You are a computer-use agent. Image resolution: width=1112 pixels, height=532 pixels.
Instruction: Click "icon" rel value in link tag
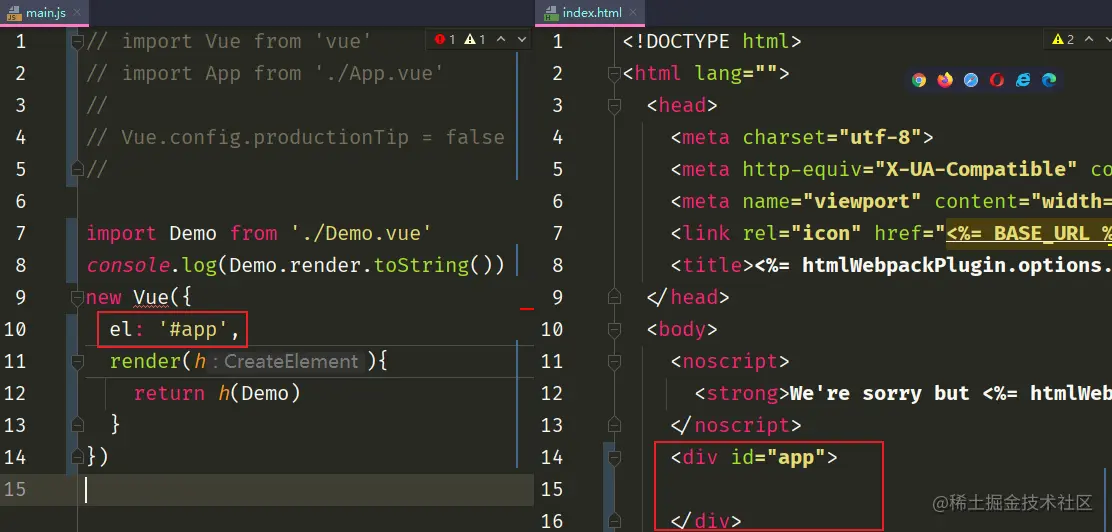pos(827,233)
